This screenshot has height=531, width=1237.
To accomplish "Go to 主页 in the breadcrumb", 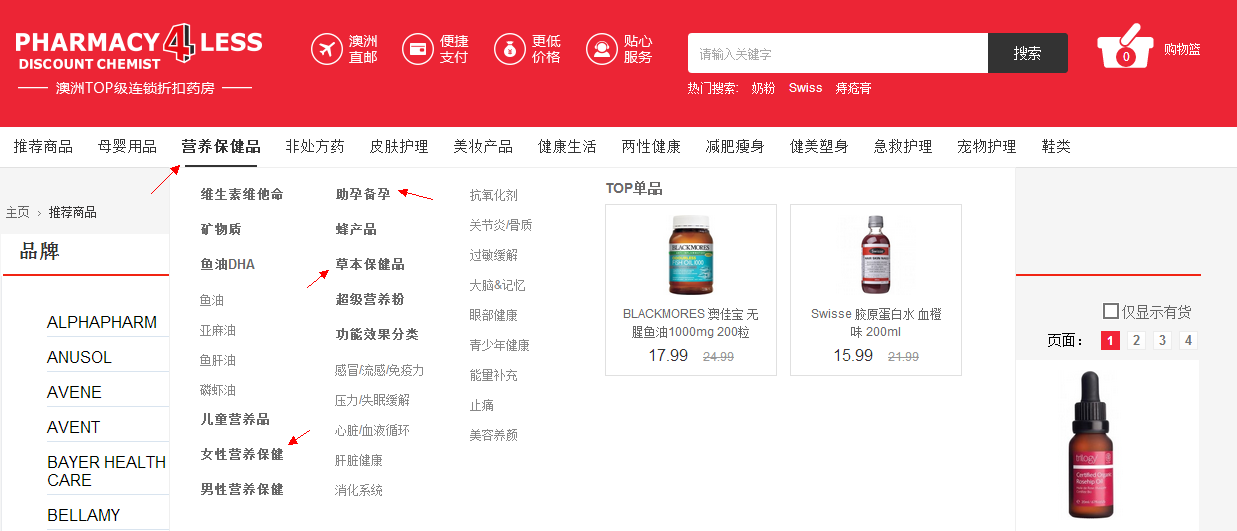I will tap(18, 212).
